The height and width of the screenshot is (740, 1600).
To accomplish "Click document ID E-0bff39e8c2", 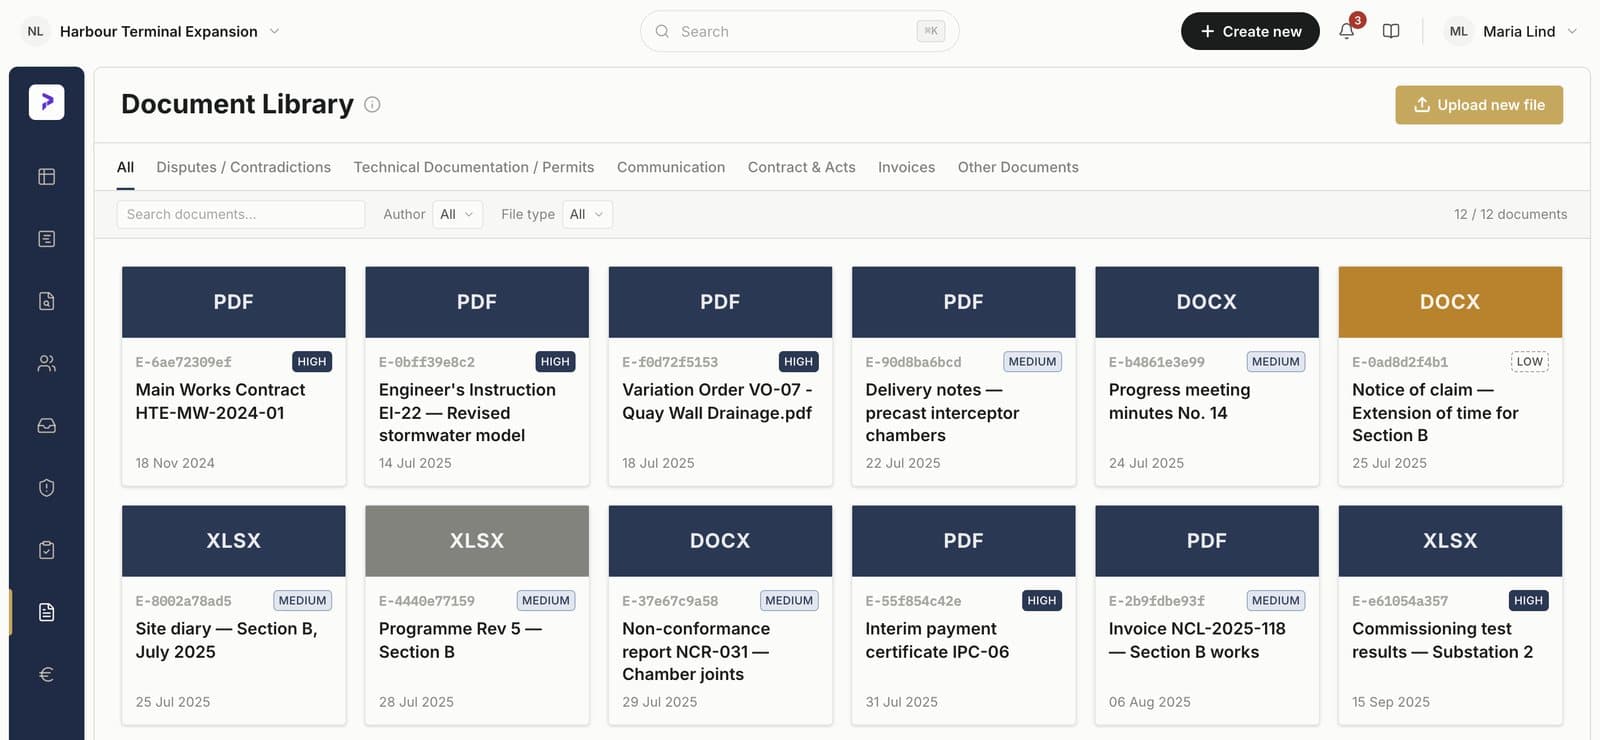I will tap(427, 362).
